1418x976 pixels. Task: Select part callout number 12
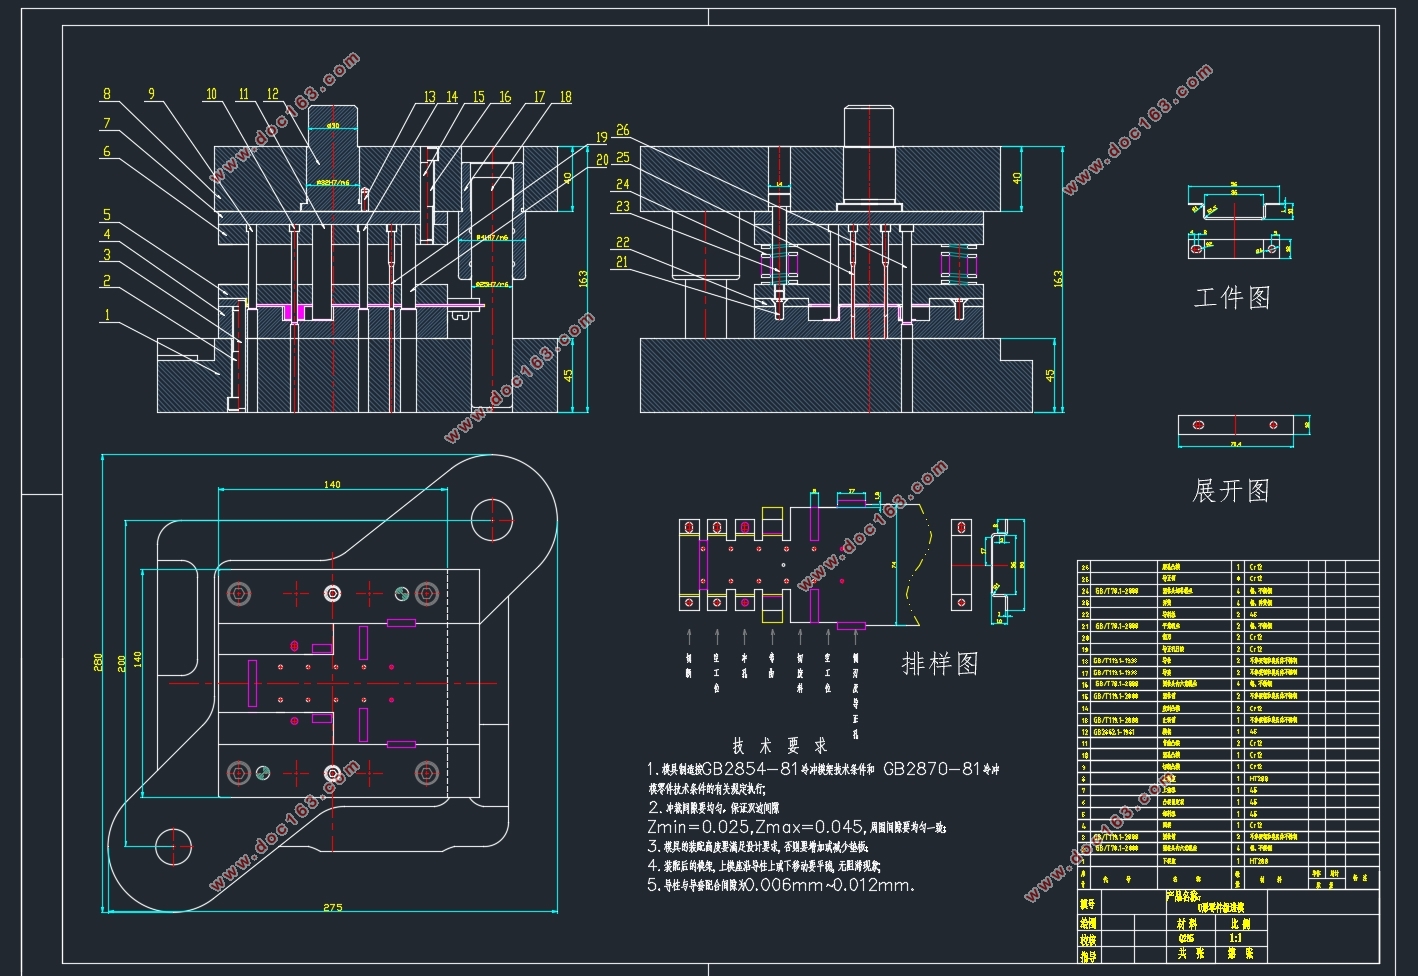[x=273, y=95]
